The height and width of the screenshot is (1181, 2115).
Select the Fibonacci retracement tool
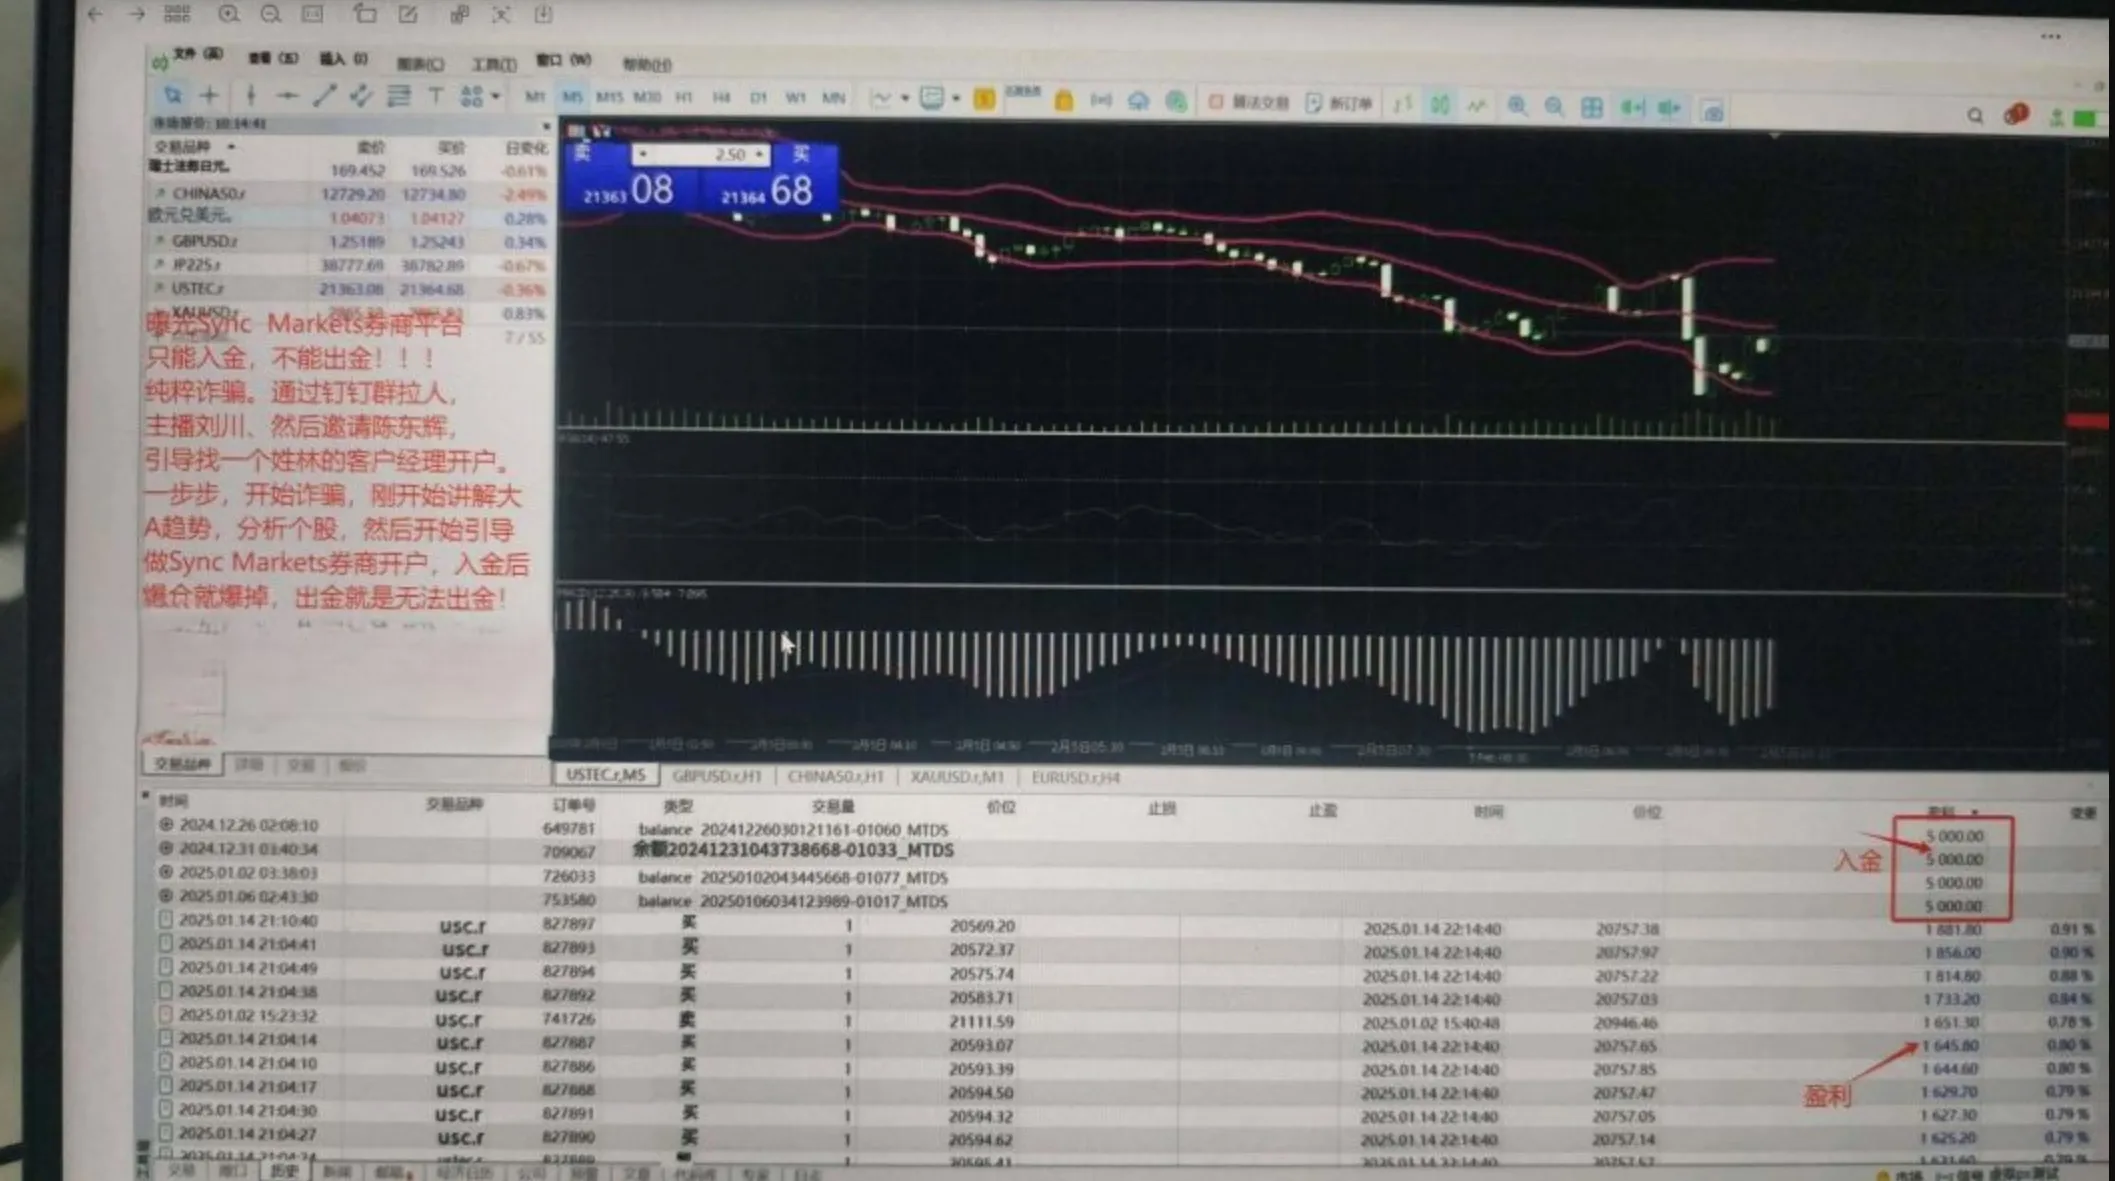pos(399,96)
